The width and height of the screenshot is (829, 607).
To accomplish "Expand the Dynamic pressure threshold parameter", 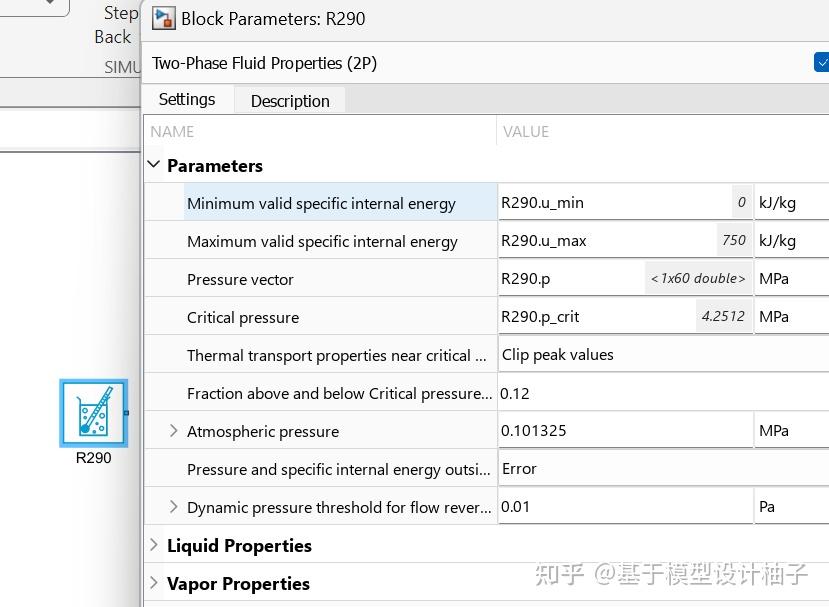I will [x=173, y=507].
